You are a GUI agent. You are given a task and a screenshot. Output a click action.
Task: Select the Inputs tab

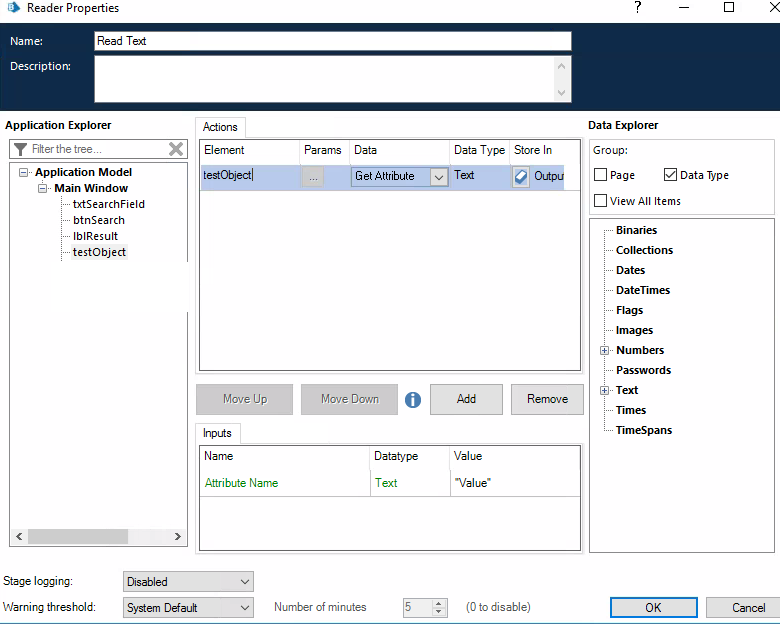coord(217,433)
